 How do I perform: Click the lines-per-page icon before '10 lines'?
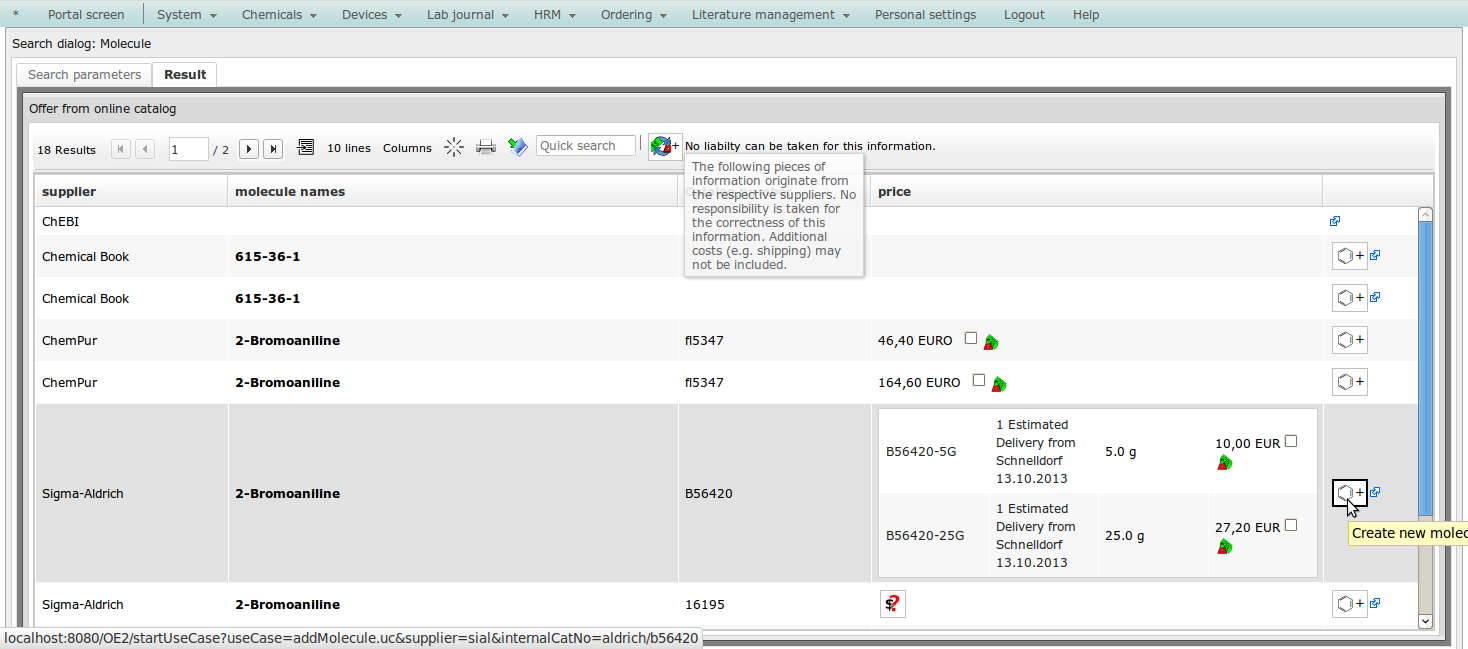(306, 147)
